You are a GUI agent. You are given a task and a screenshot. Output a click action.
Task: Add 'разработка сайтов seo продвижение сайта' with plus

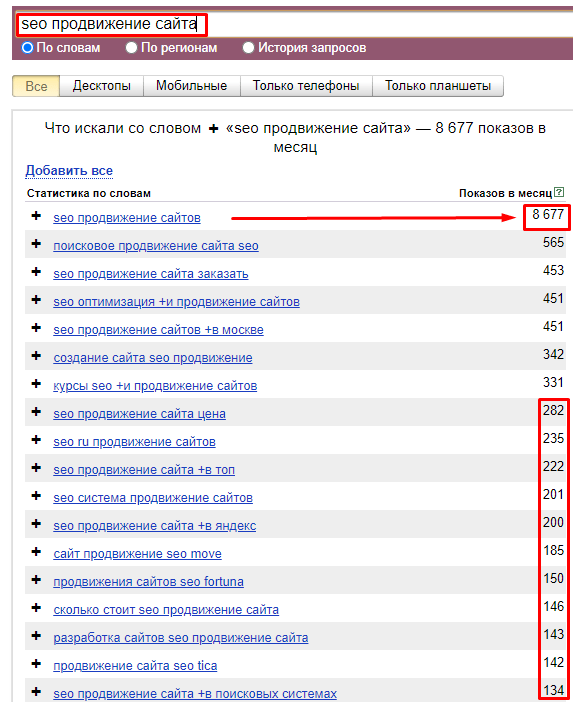click(x=36, y=636)
